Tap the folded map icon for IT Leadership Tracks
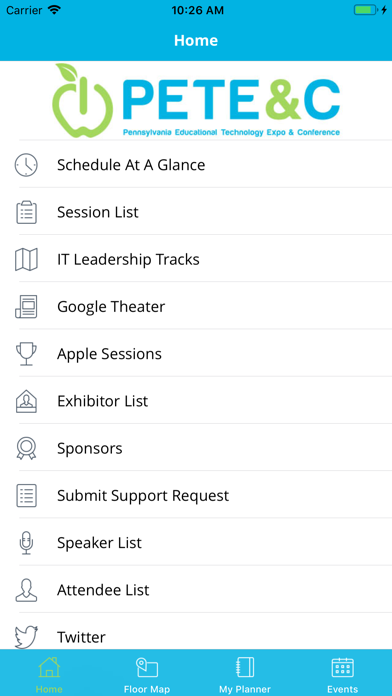Image resolution: width=392 pixels, height=696 pixels. [x=26, y=260]
